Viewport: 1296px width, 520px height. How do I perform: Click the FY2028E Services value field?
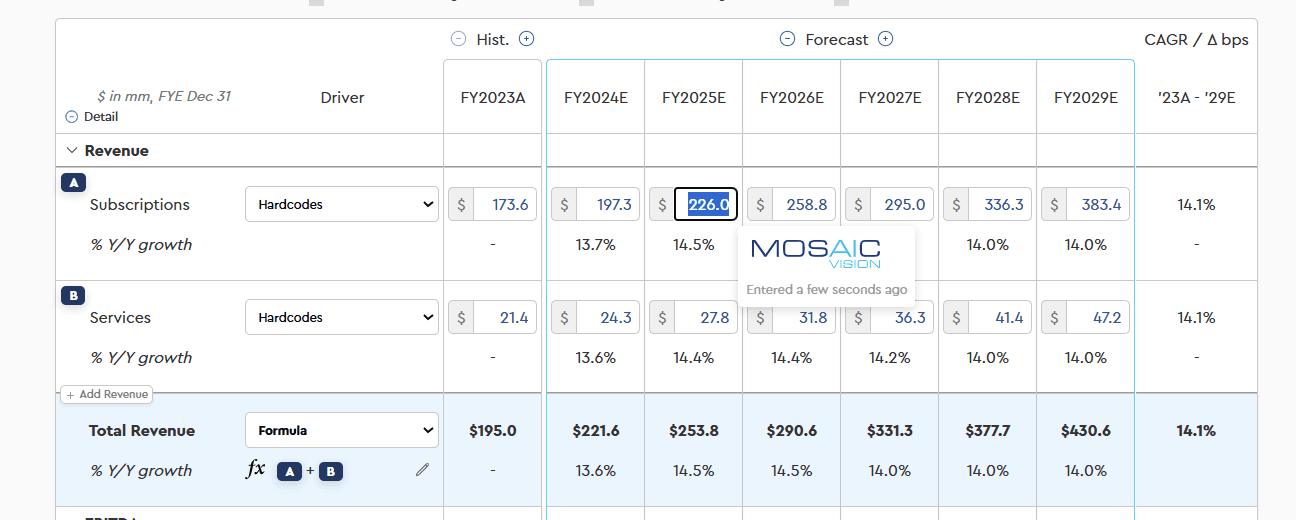coord(998,317)
